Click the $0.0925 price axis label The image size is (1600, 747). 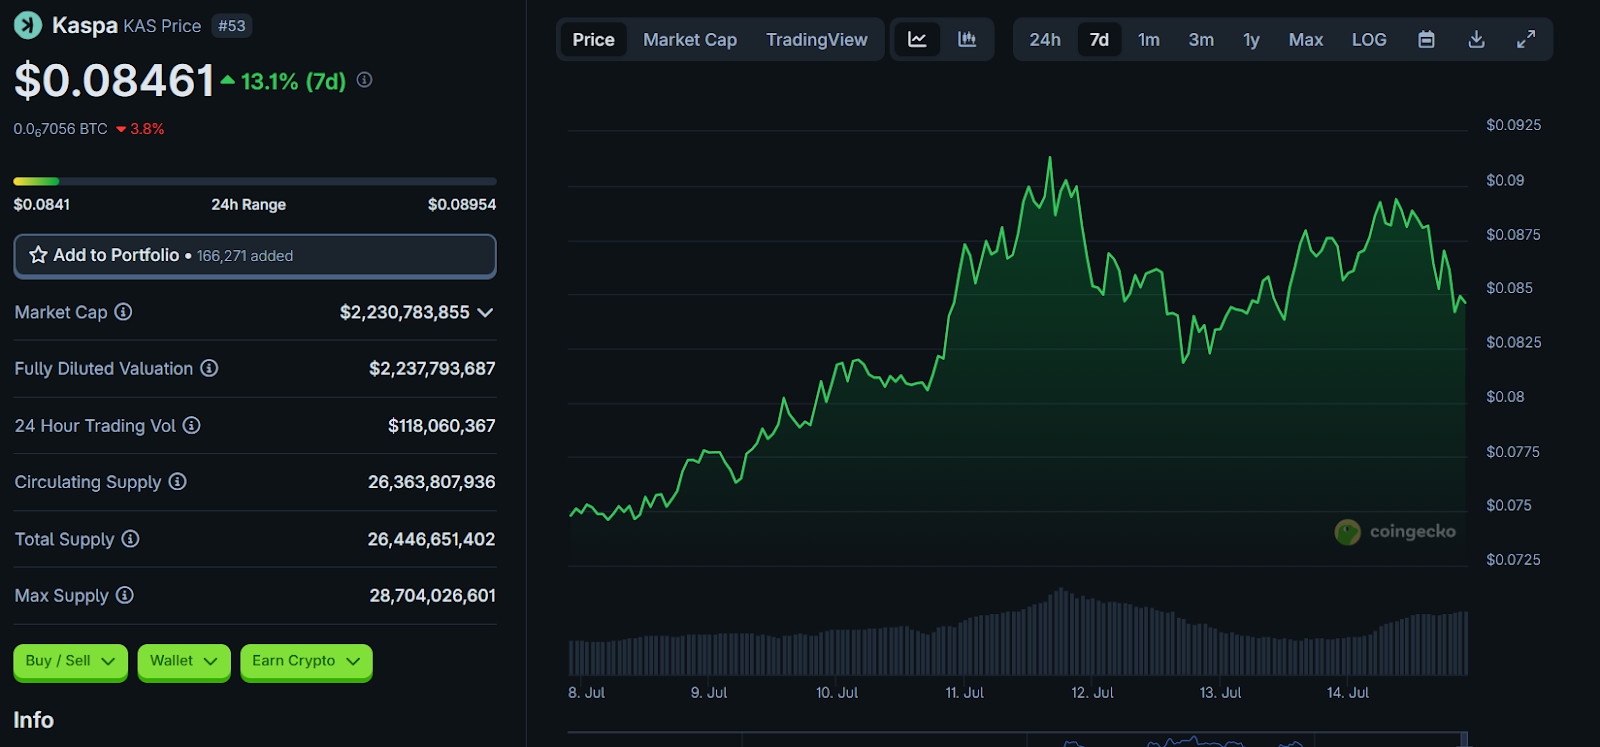coord(1514,125)
